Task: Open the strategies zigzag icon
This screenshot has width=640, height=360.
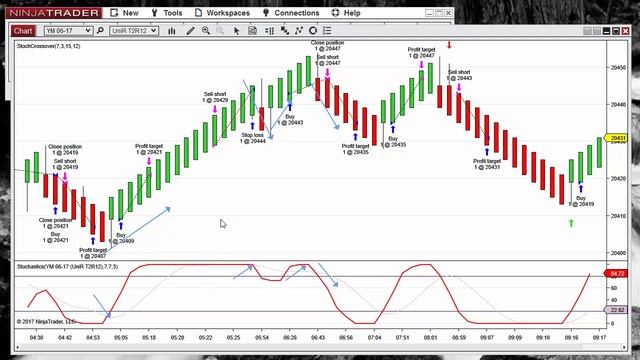Action: [x=299, y=31]
